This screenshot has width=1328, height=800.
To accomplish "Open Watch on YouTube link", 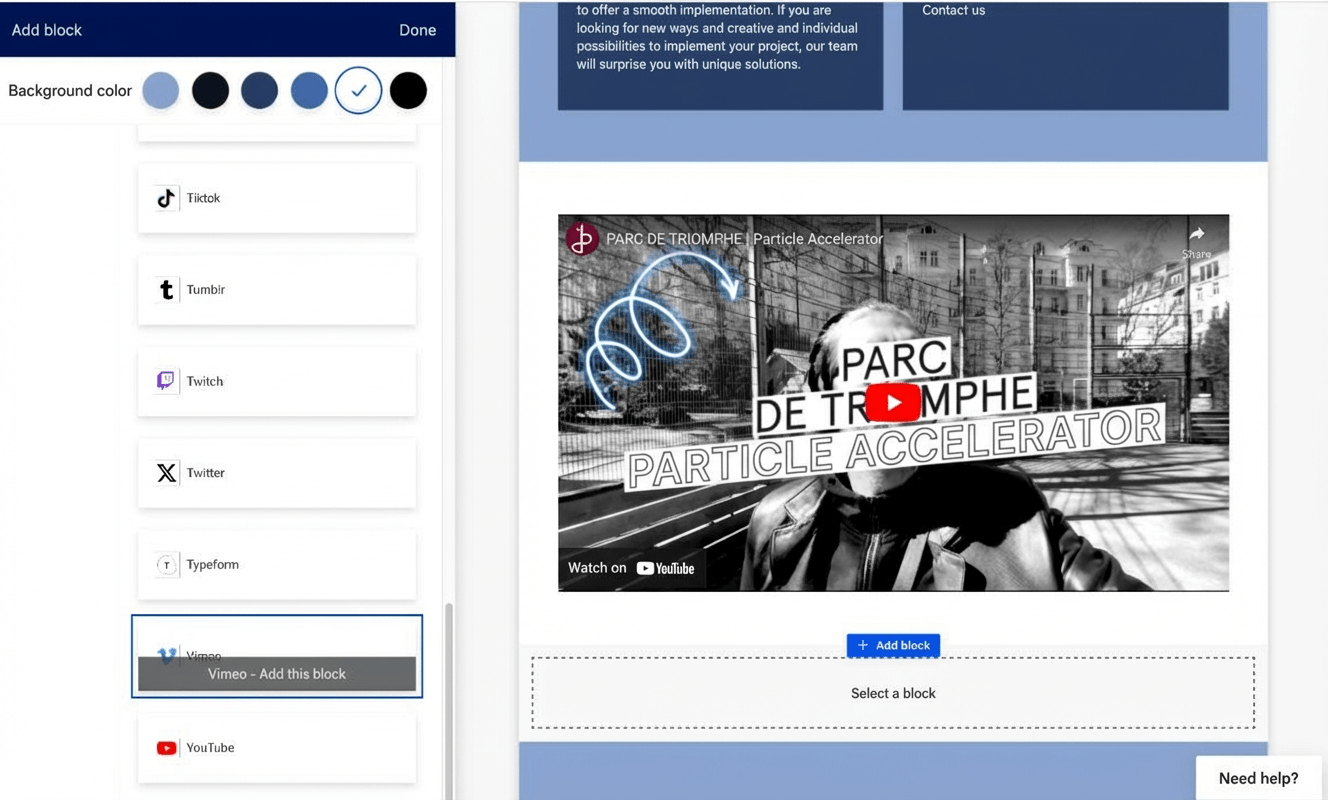I will 631,568.
